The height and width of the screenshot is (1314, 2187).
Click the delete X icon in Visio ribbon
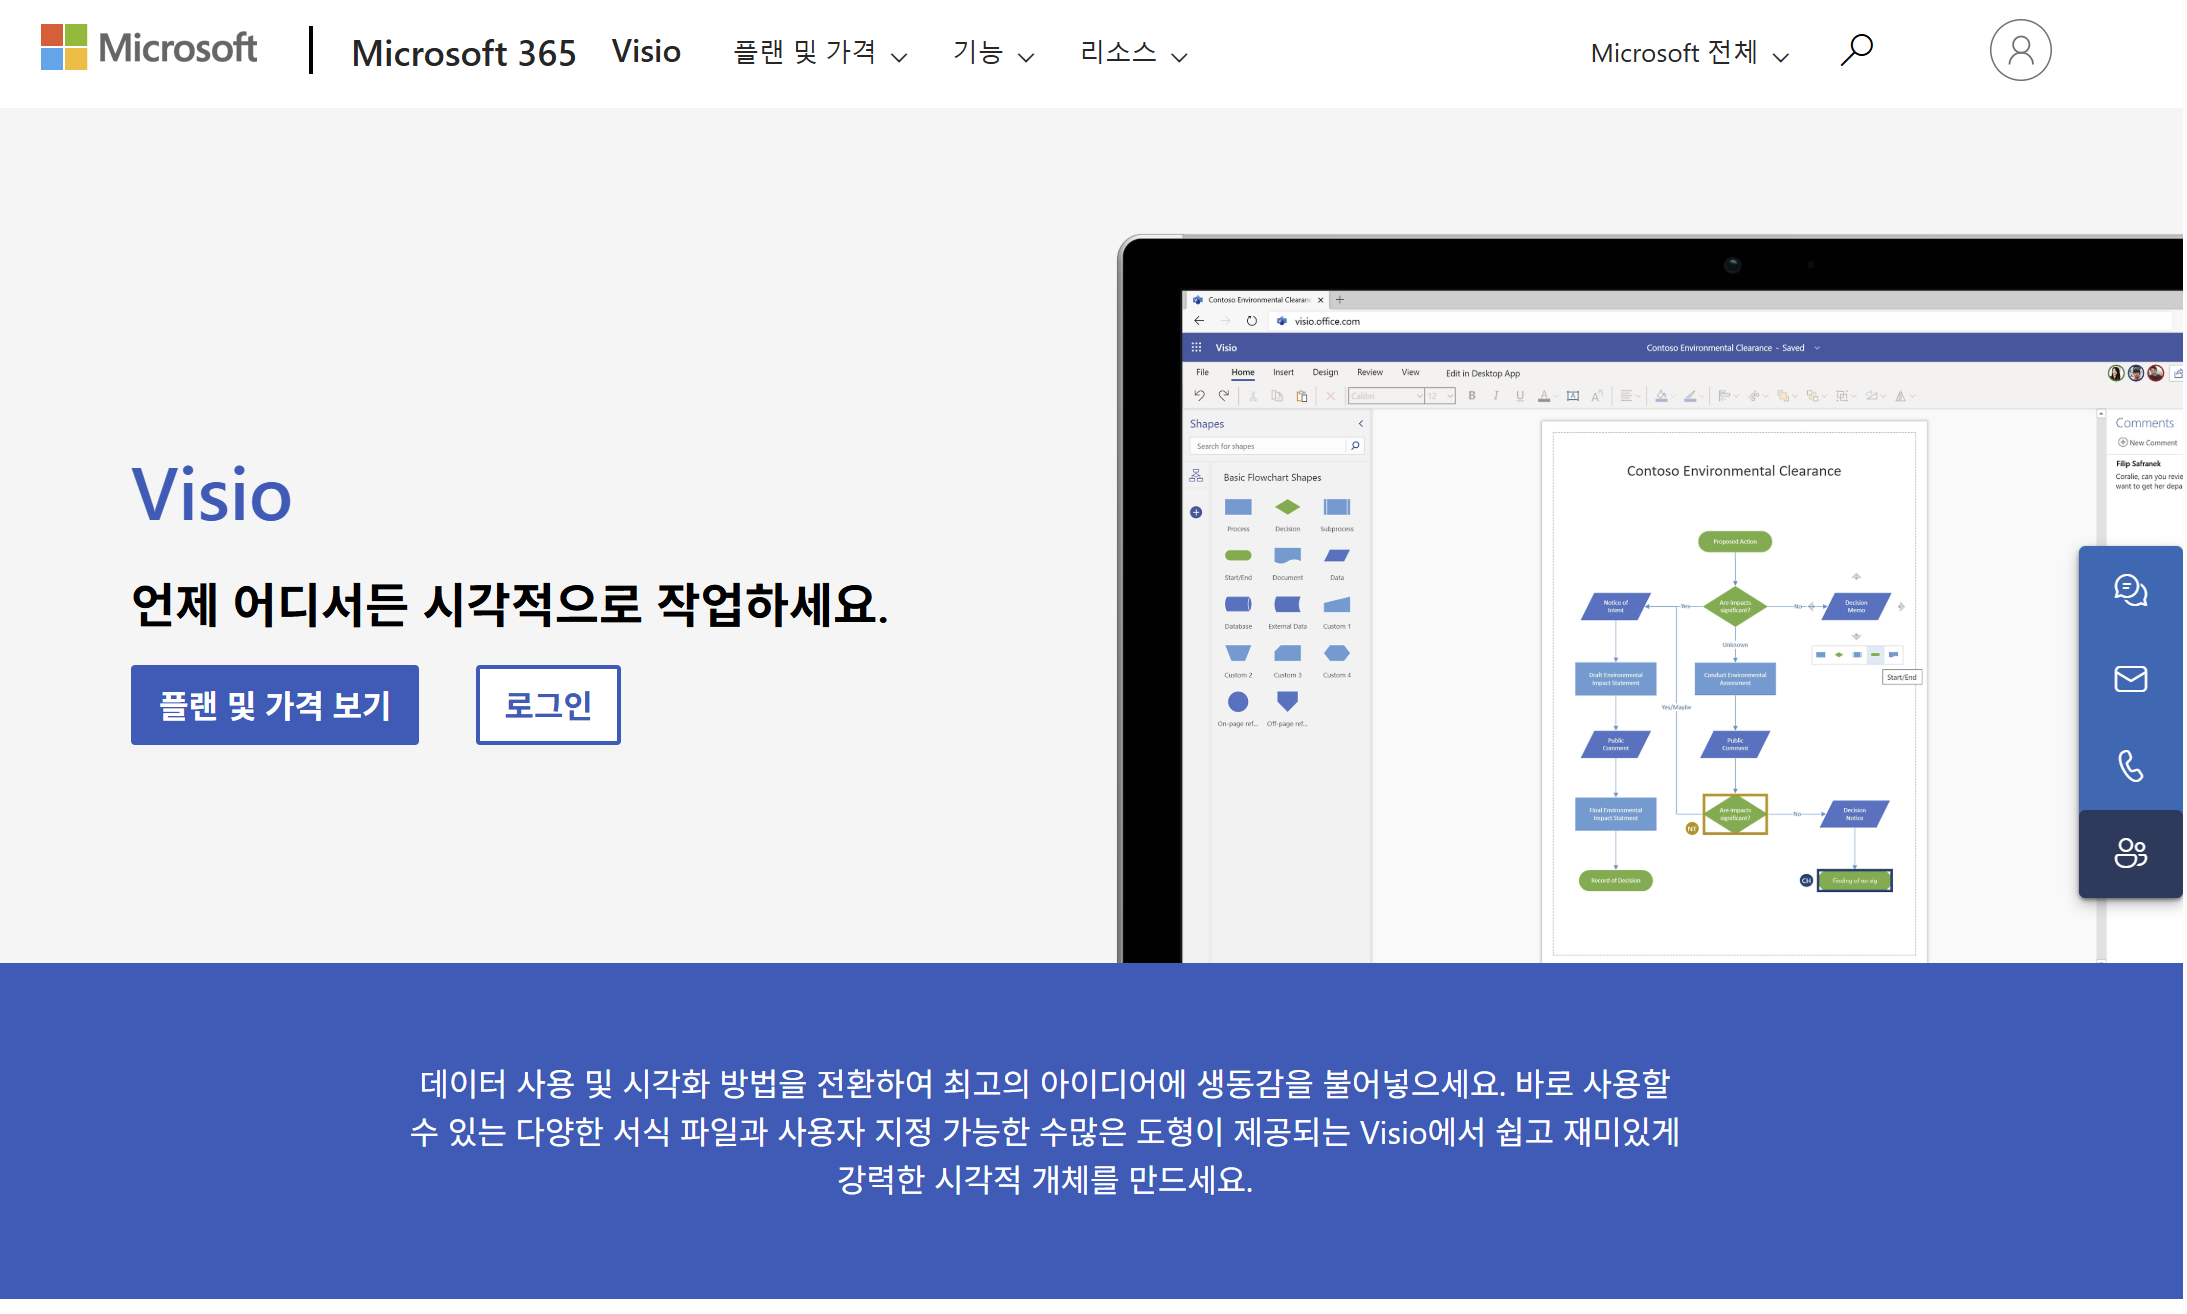click(x=1330, y=396)
